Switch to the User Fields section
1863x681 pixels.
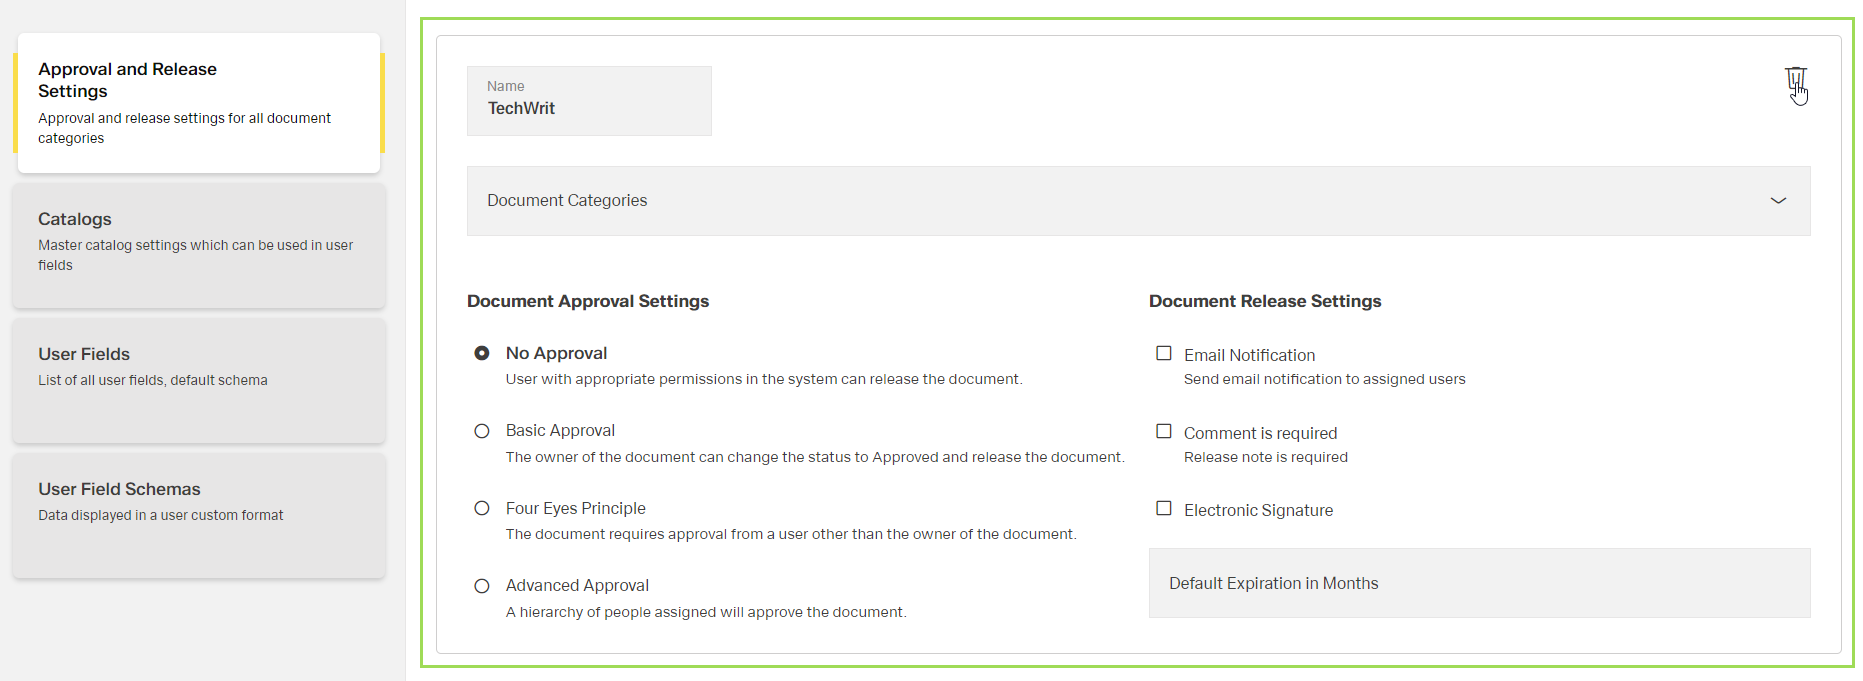point(198,380)
